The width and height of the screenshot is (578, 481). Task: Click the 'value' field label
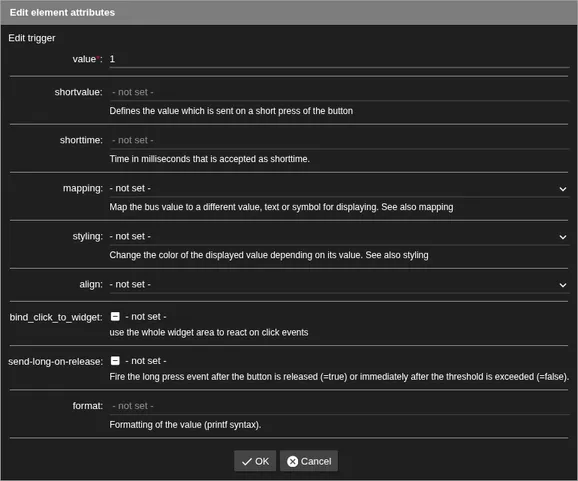(87, 59)
